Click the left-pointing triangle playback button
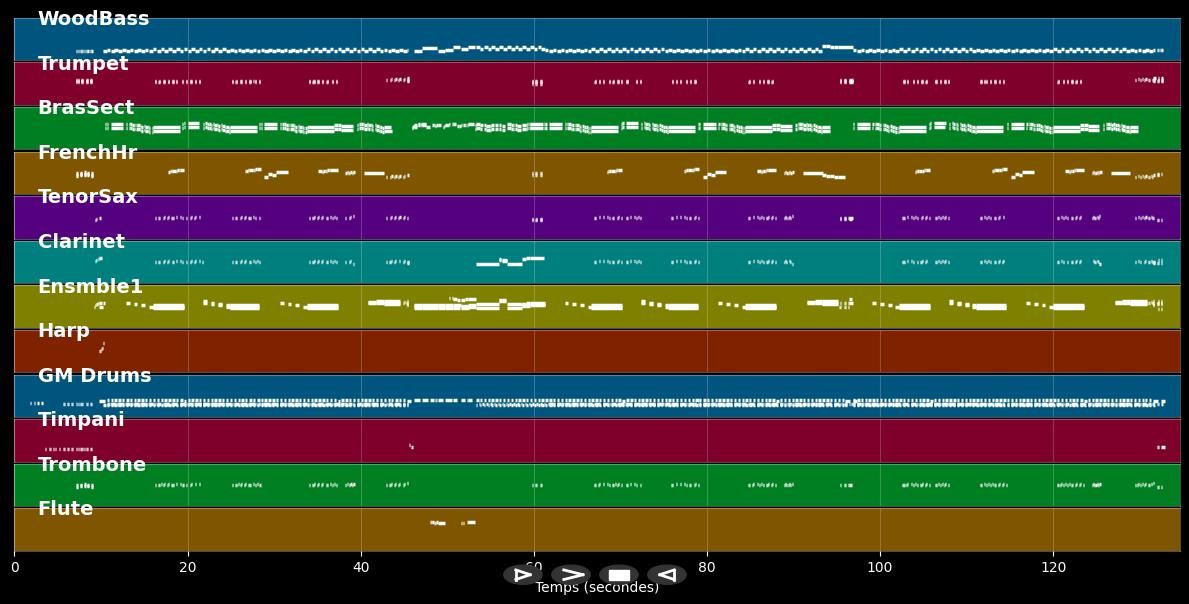 pyautogui.click(x=666, y=575)
